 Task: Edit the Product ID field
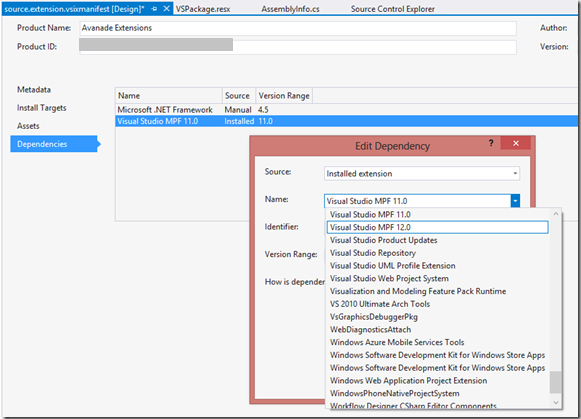pos(298,47)
